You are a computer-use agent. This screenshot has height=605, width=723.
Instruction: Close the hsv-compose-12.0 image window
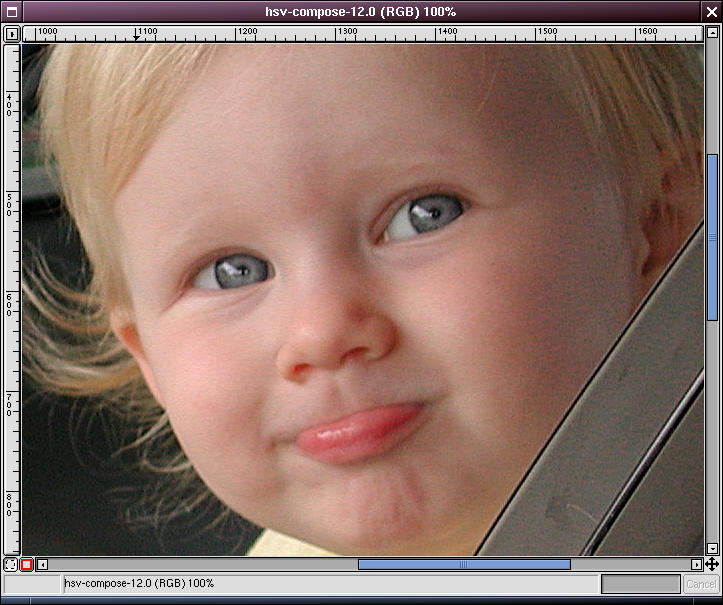[711, 11]
